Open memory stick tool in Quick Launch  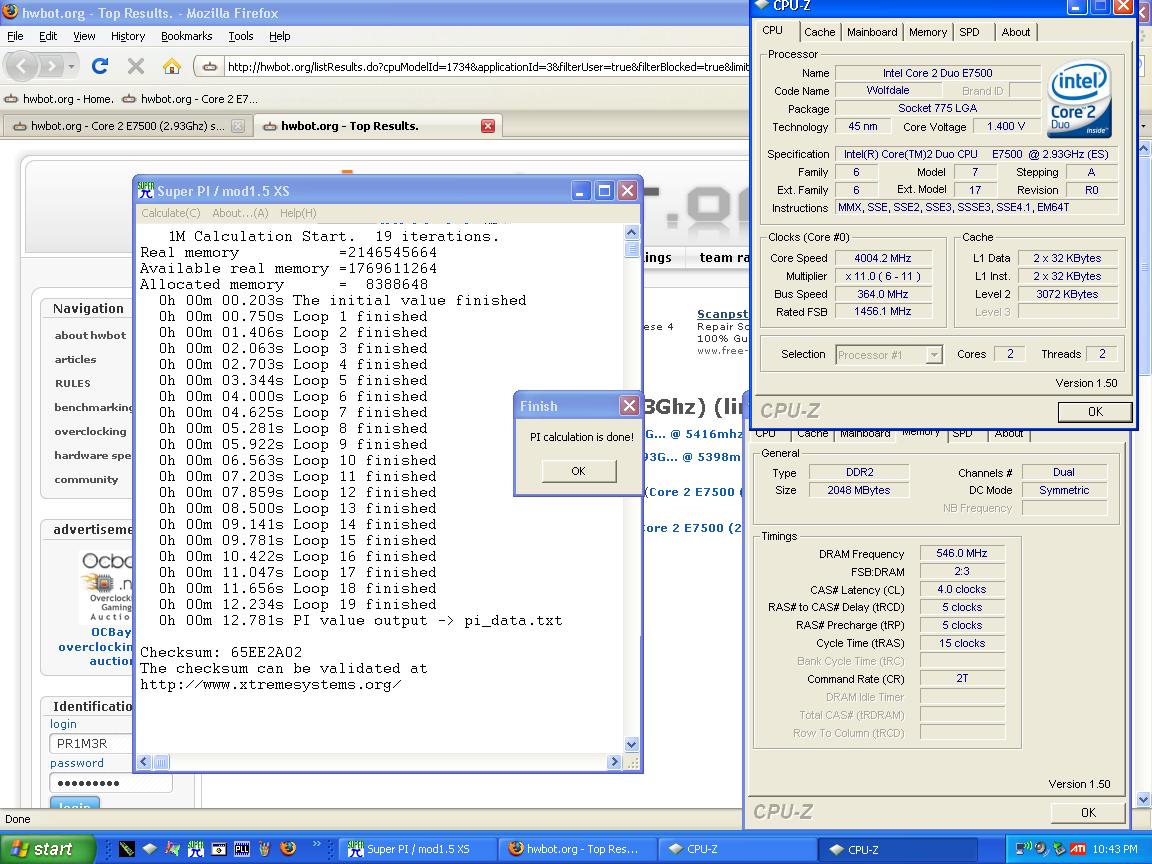coord(126,849)
